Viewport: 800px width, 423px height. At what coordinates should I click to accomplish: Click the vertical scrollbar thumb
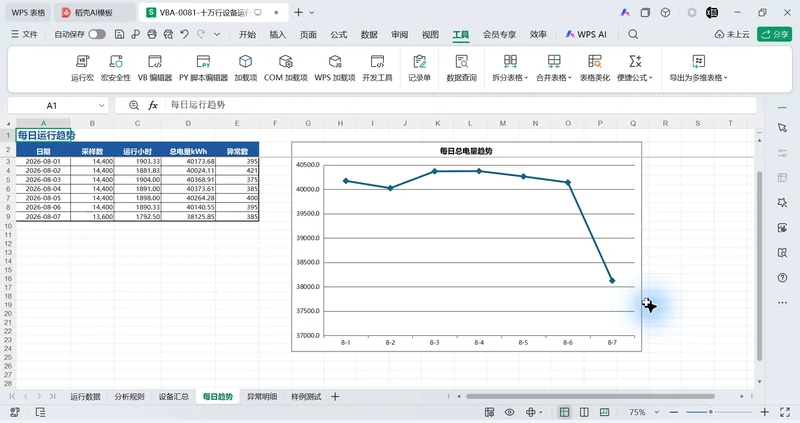pos(759,265)
